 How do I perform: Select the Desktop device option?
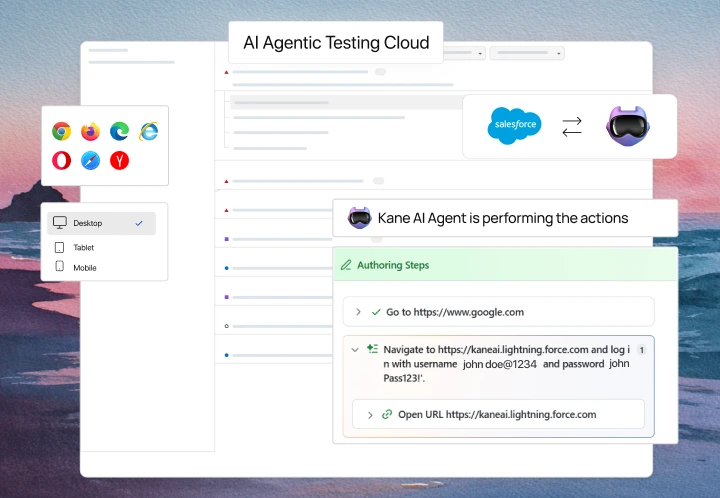[x=101, y=223]
